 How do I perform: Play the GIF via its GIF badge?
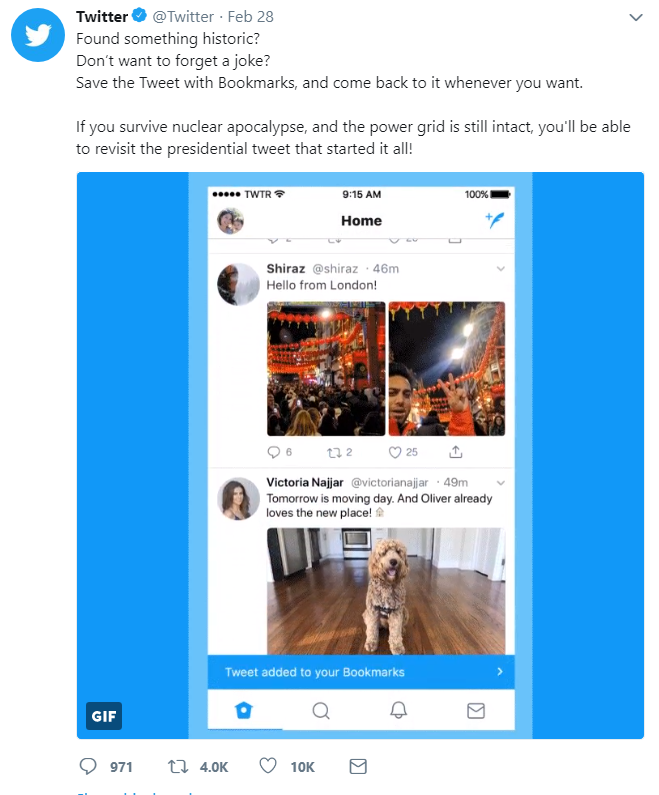pos(104,716)
